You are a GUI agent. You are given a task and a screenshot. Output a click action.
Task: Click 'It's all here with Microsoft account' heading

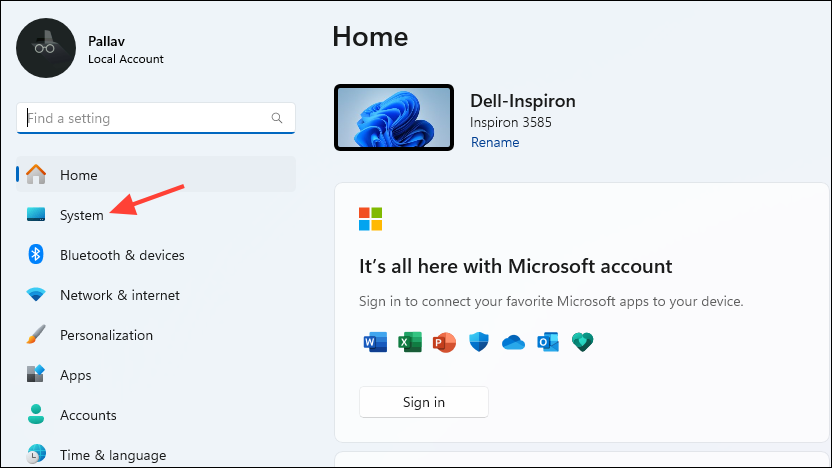coord(515,266)
